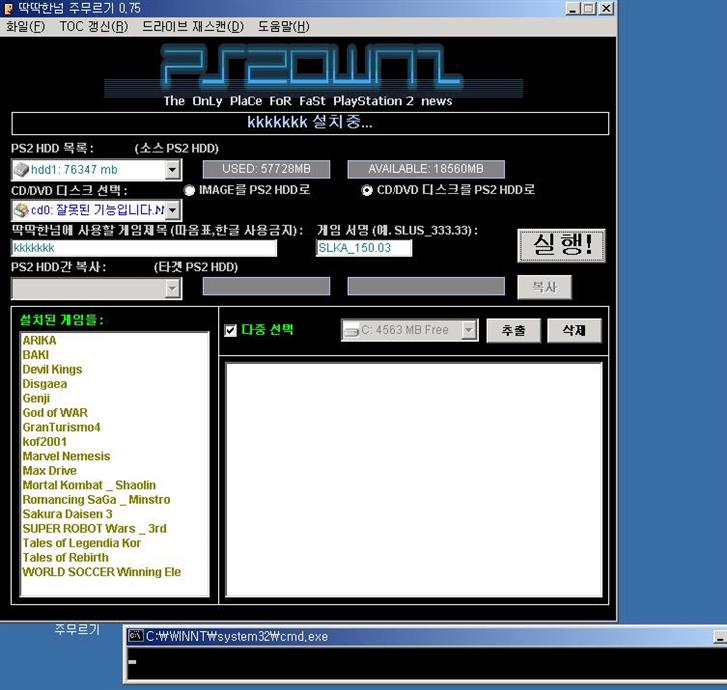Image resolution: width=727 pixels, height=690 pixels.
Task: Expand the C: 4563 MB Free dropdown
Action: [469, 331]
